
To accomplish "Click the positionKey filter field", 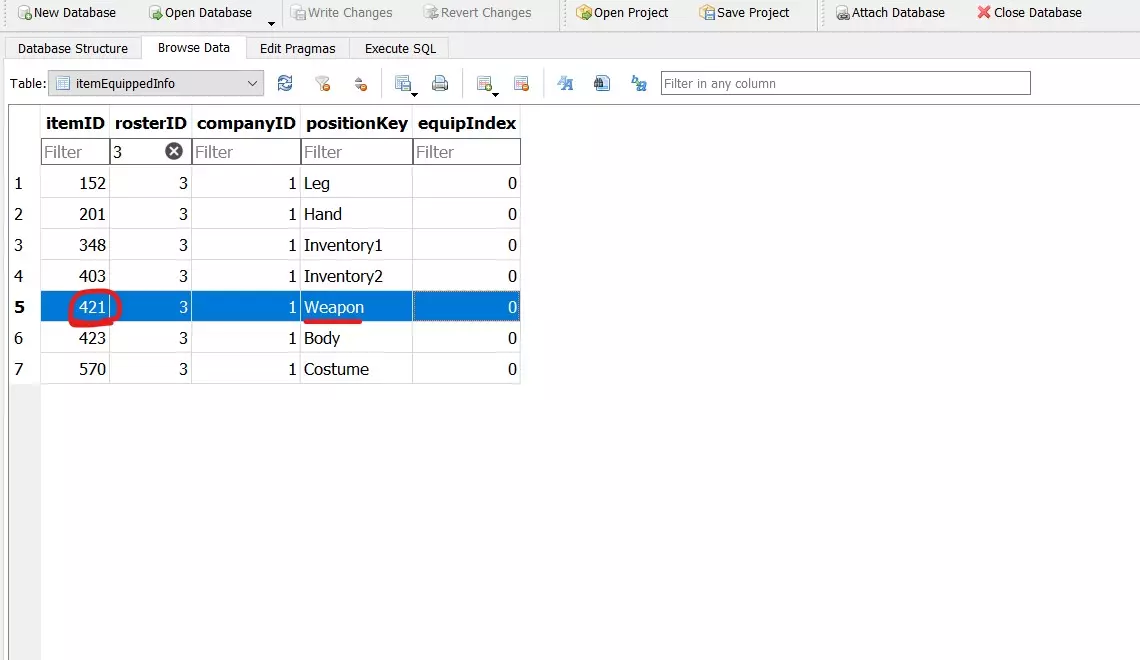I will point(356,152).
